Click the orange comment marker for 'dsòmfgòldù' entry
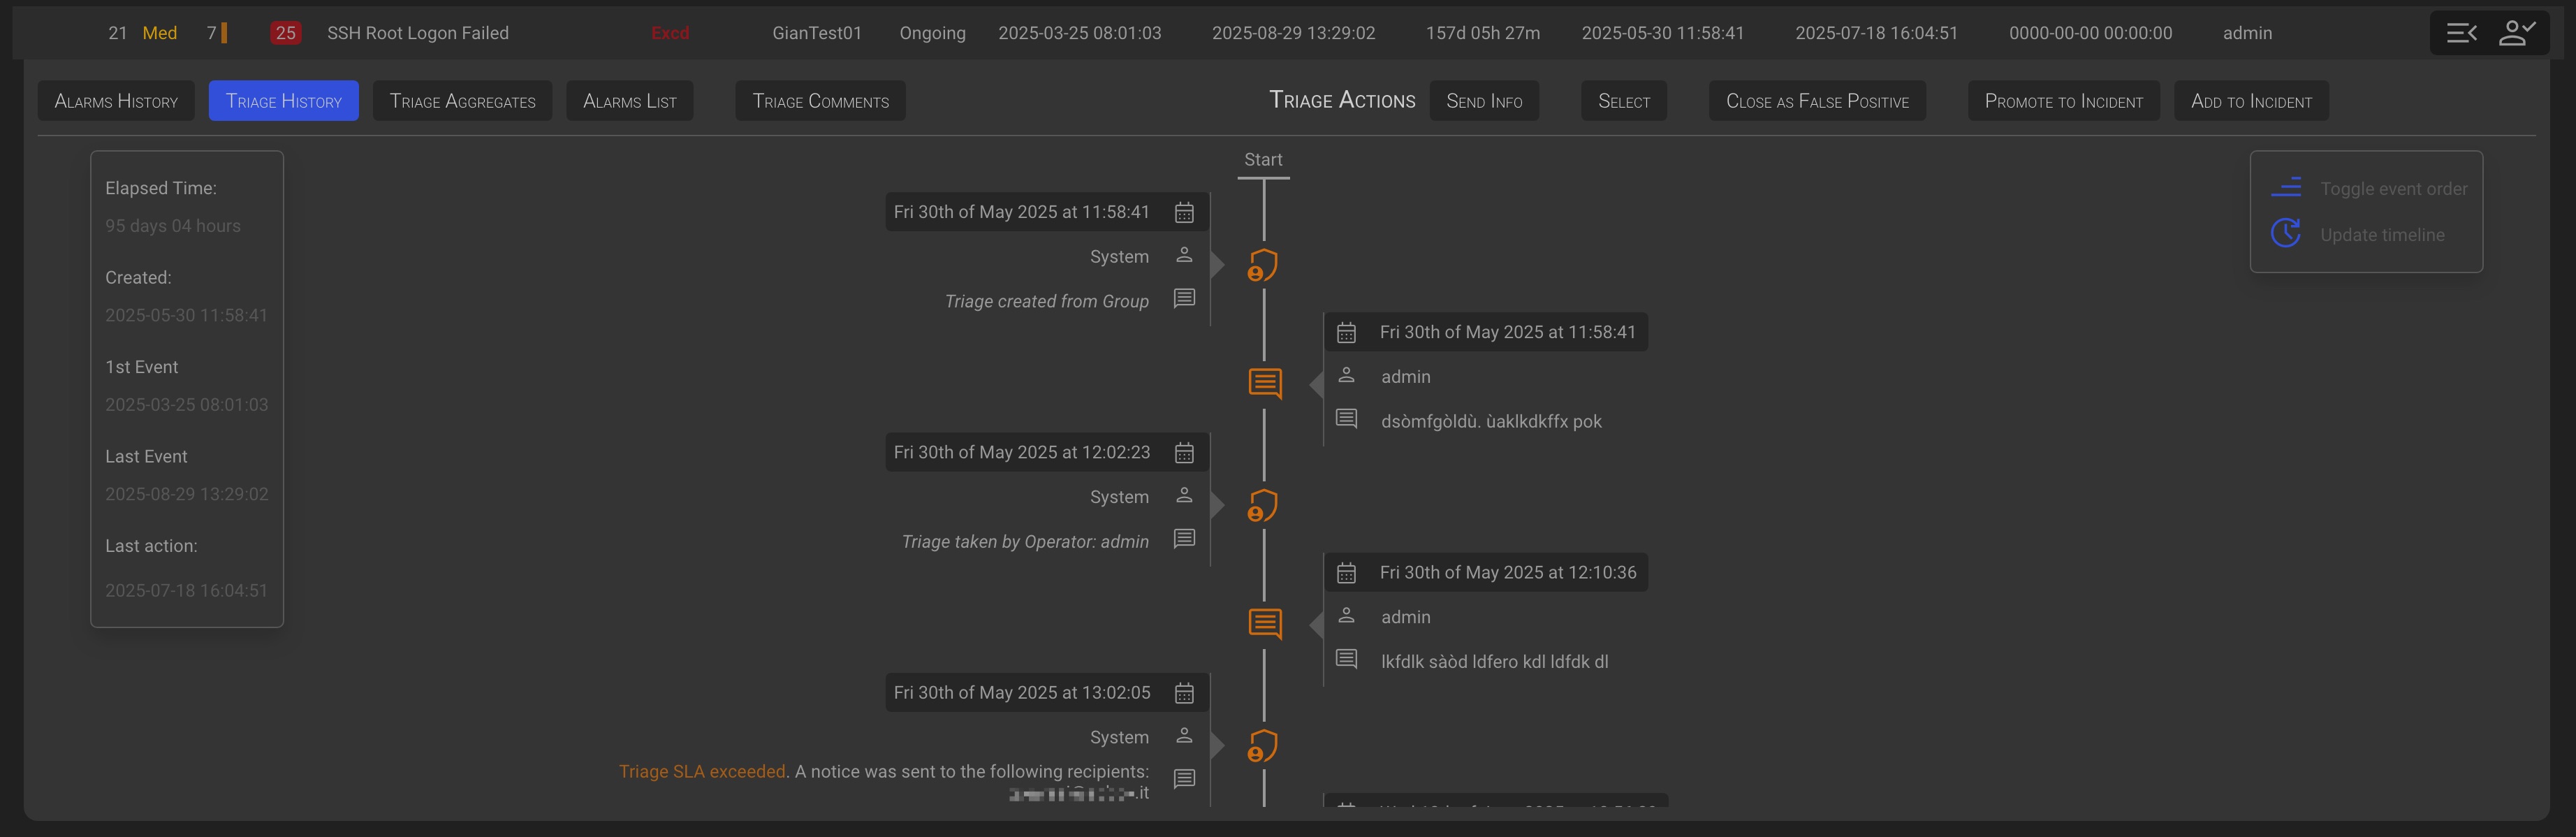Screen dimensions: 2576x837 coord(1265,383)
